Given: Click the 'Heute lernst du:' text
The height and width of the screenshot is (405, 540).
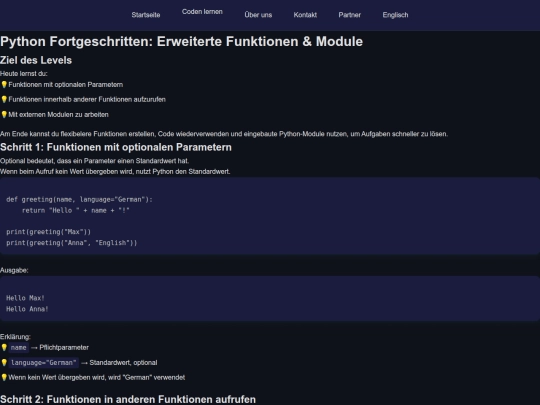Looking at the screenshot, I should click(24, 74).
